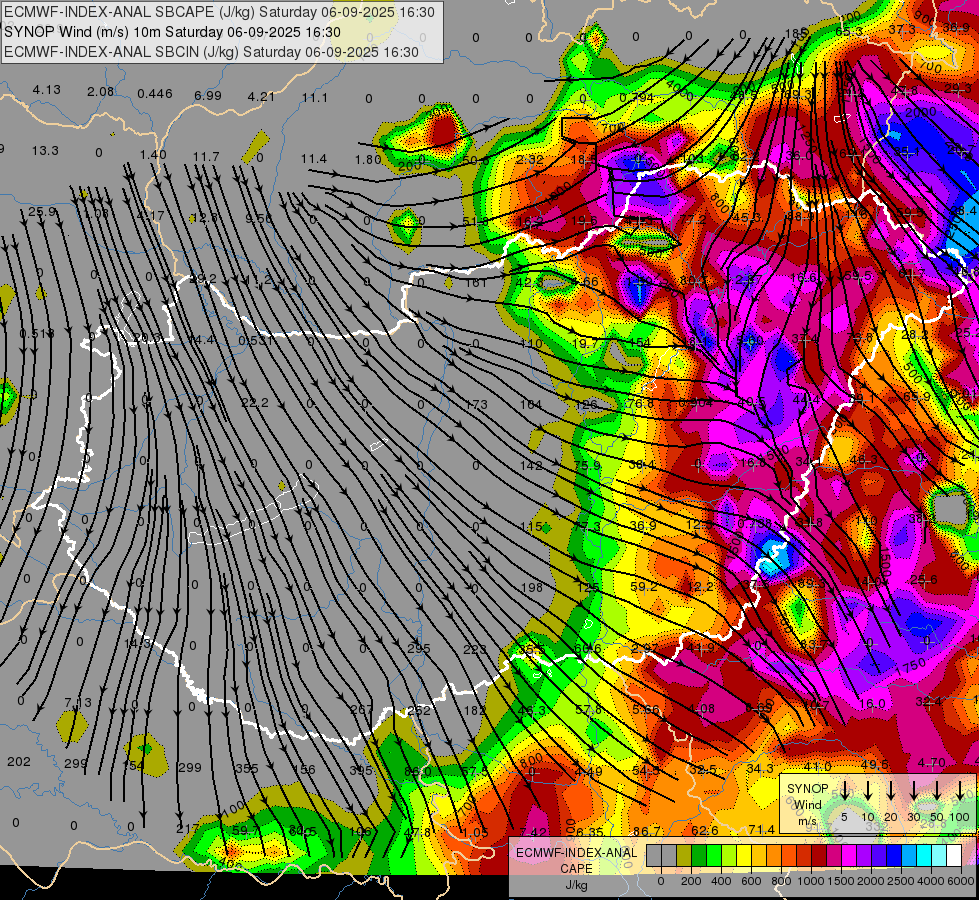Image resolution: width=979 pixels, height=900 pixels.
Task: Click the 7.13 value on the map
Action: click(x=77, y=702)
